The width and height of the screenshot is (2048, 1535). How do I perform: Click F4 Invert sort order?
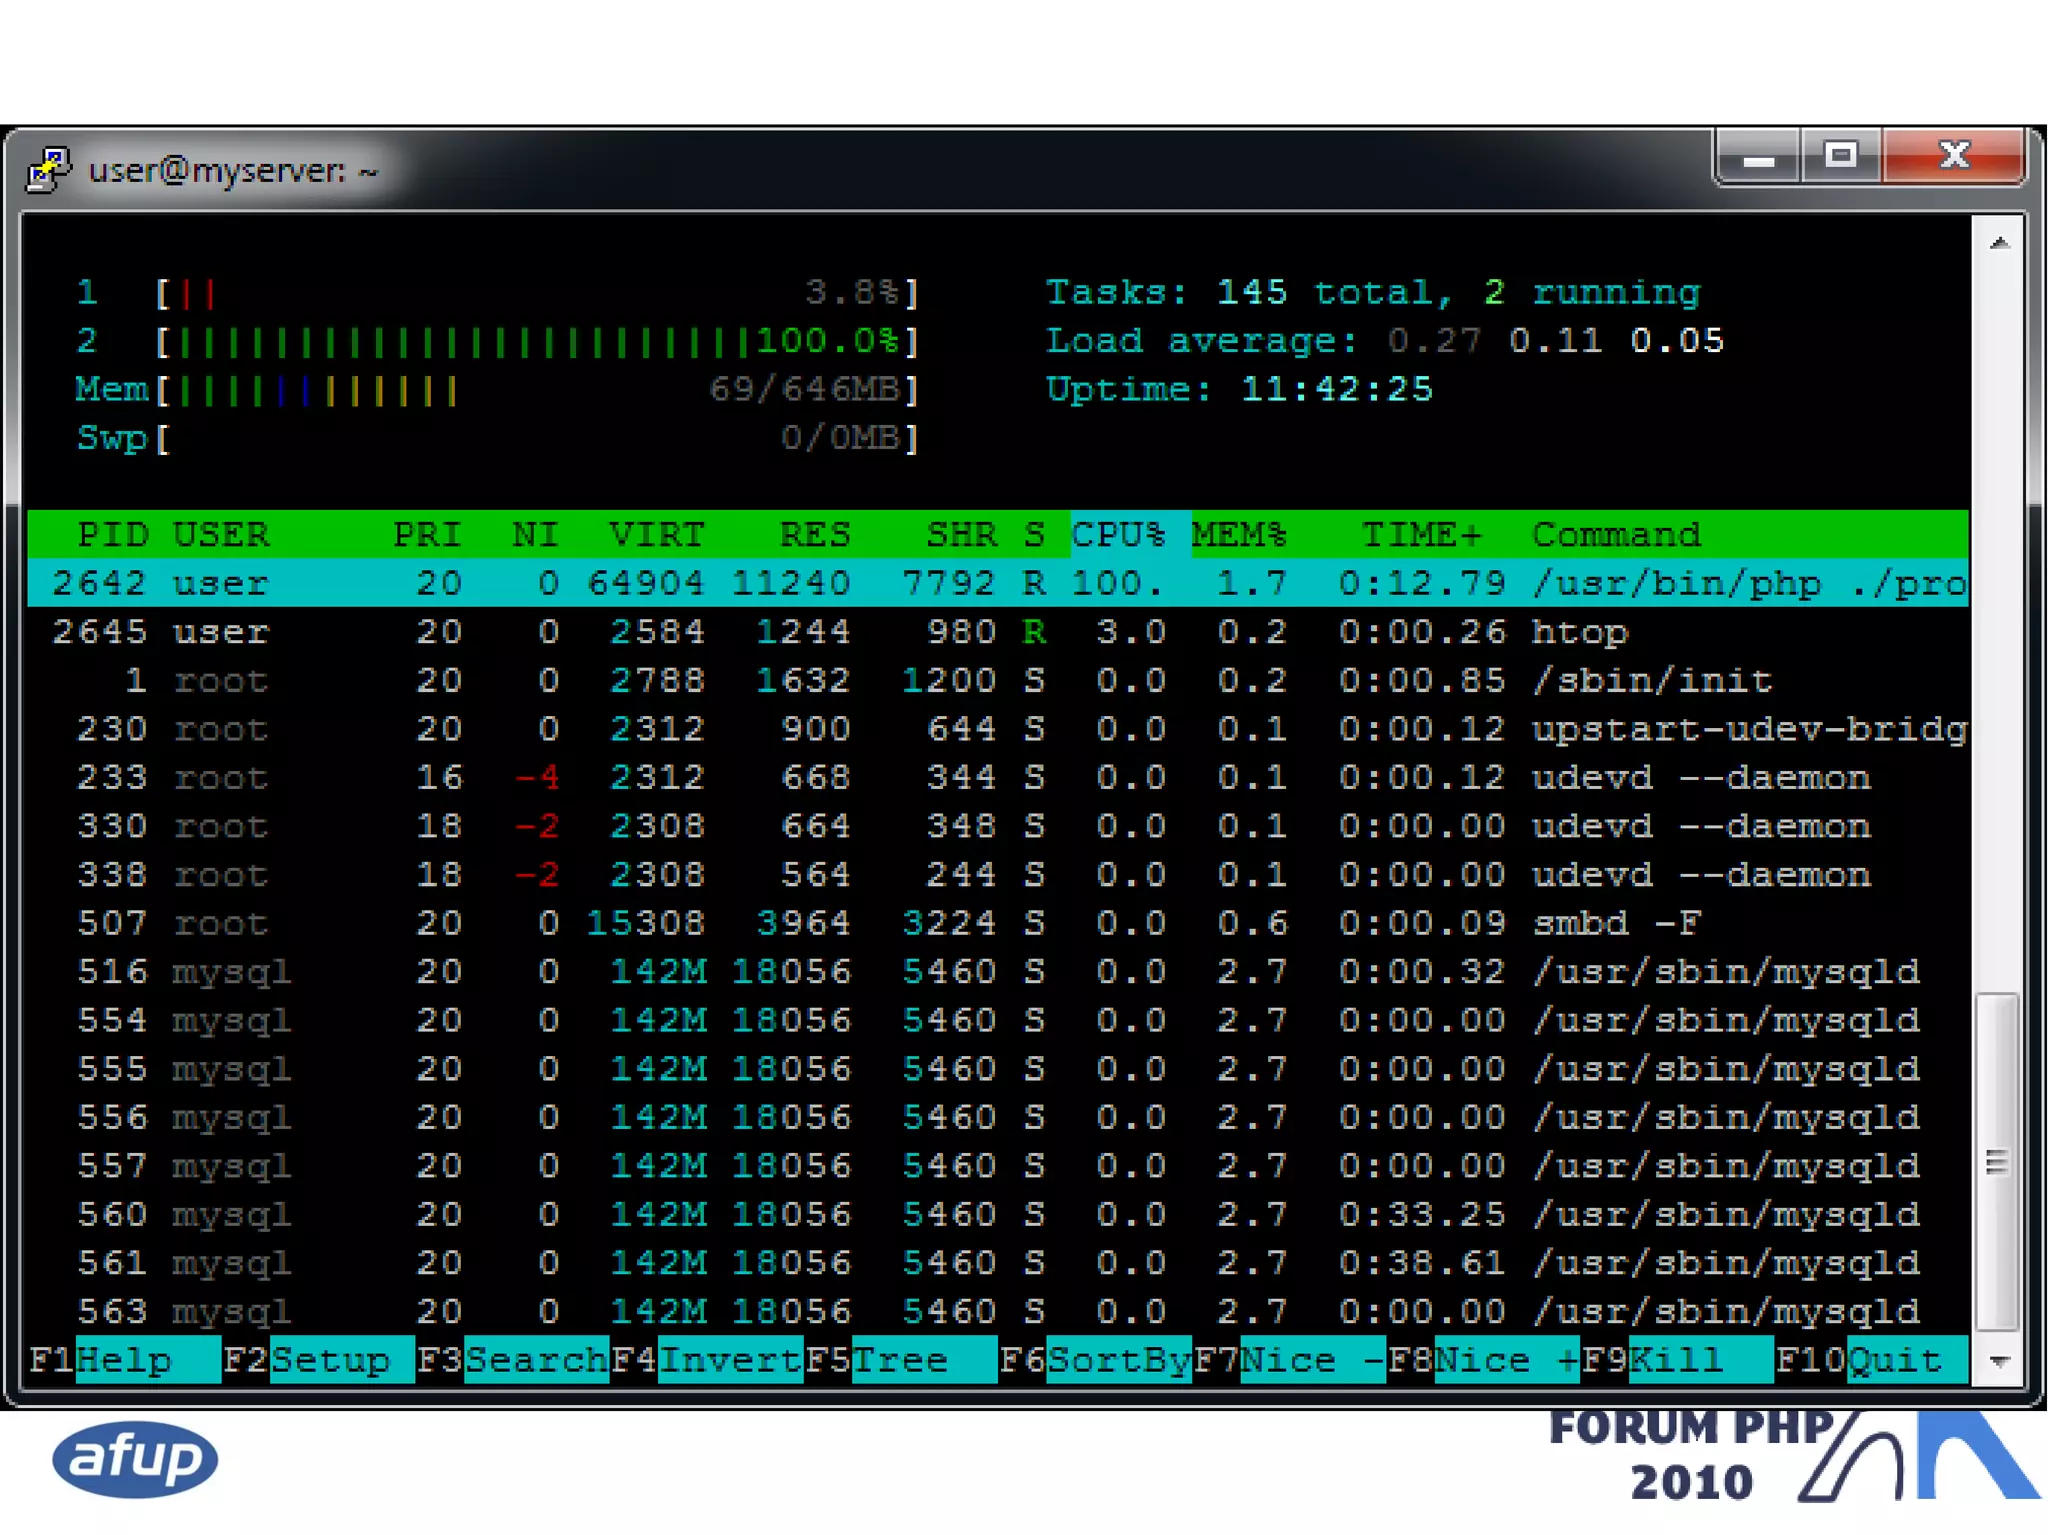[730, 1360]
